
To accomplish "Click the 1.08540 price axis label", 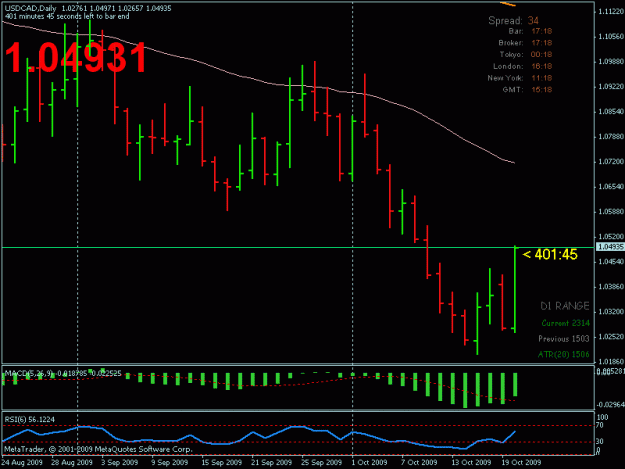I will [611, 112].
